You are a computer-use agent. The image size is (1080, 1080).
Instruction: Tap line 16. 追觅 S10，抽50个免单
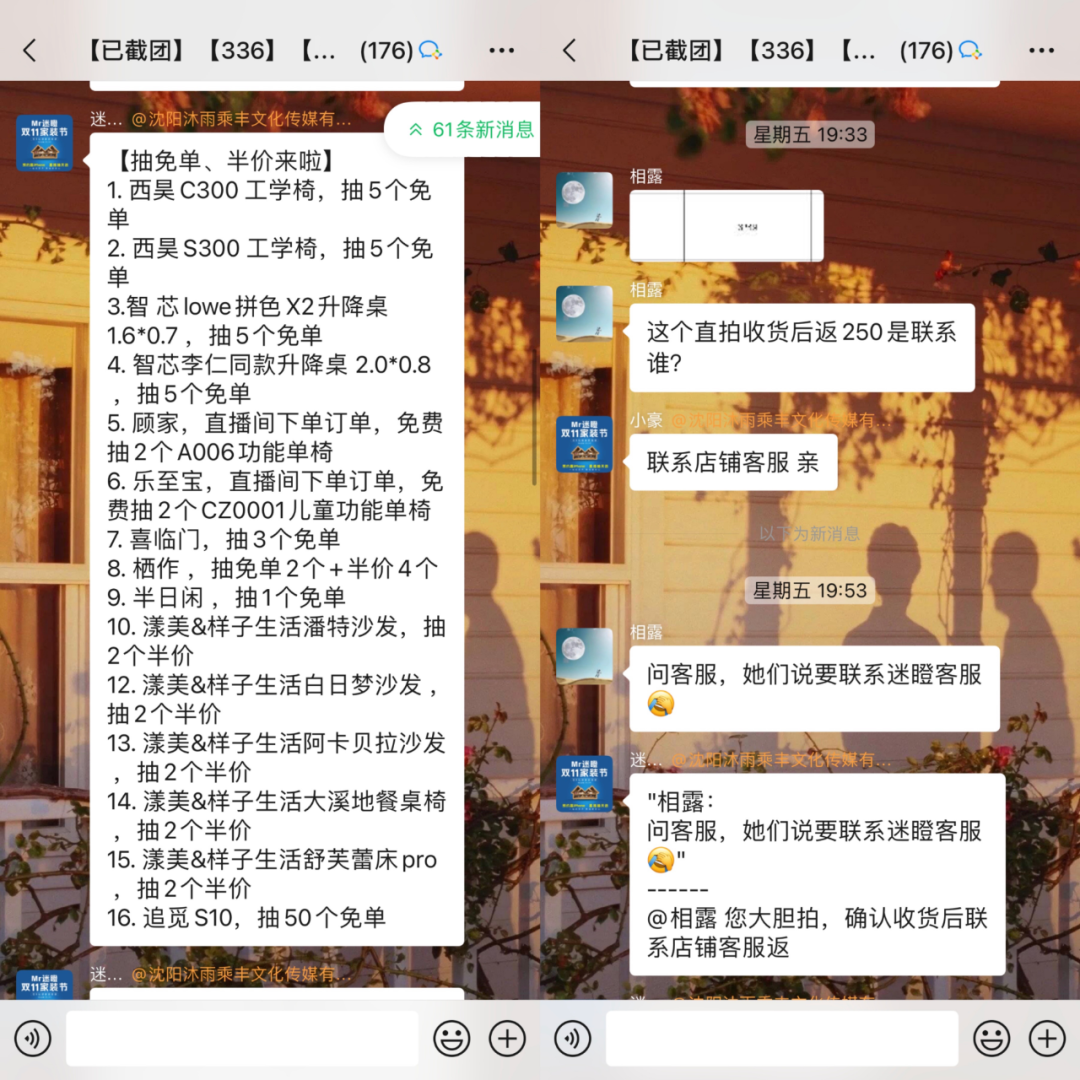[x=247, y=917]
